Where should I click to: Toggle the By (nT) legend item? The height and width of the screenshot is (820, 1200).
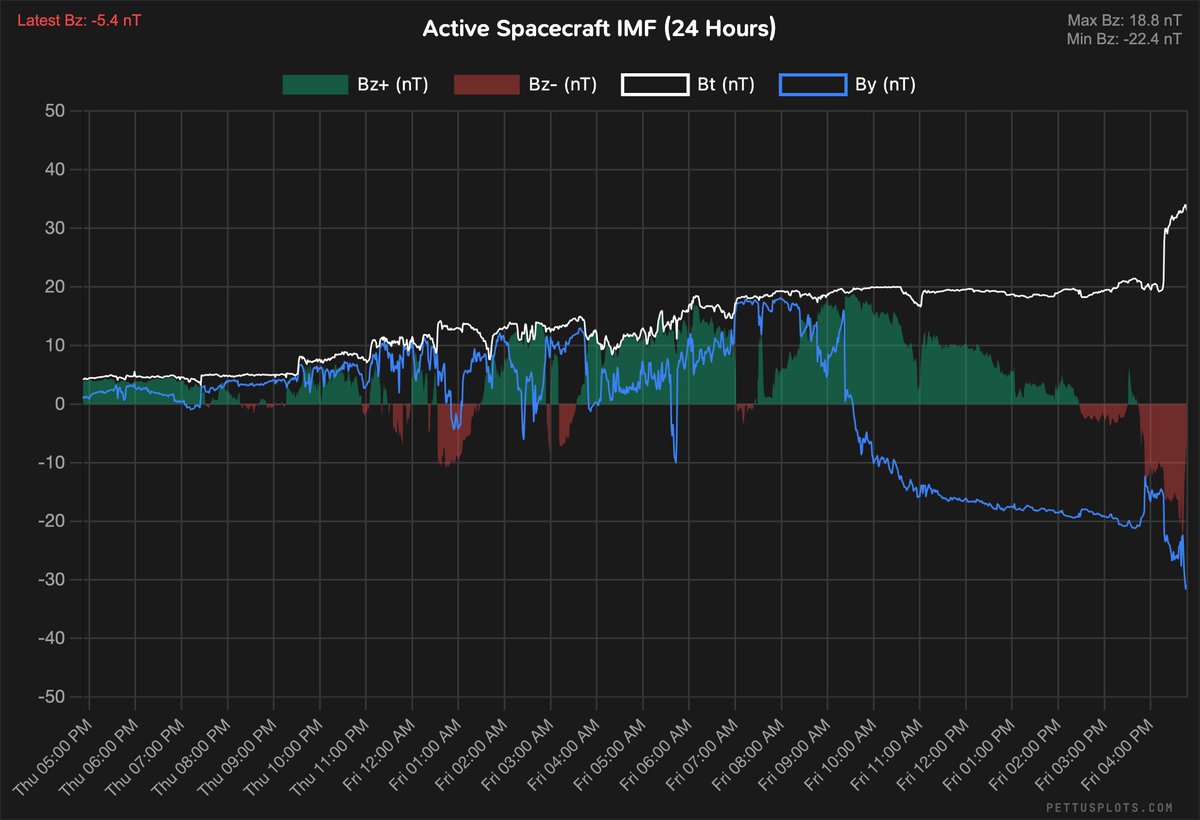click(846, 85)
